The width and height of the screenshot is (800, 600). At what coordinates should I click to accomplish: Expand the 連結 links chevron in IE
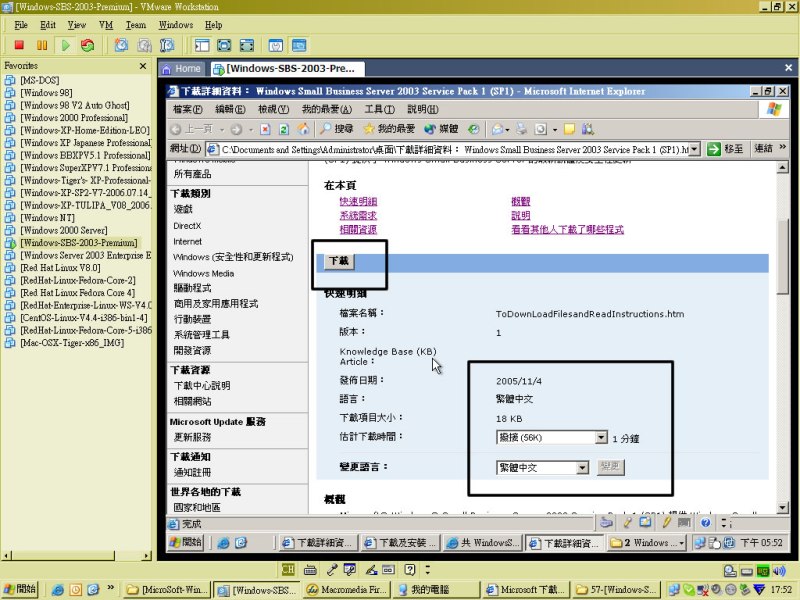[x=783, y=147]
